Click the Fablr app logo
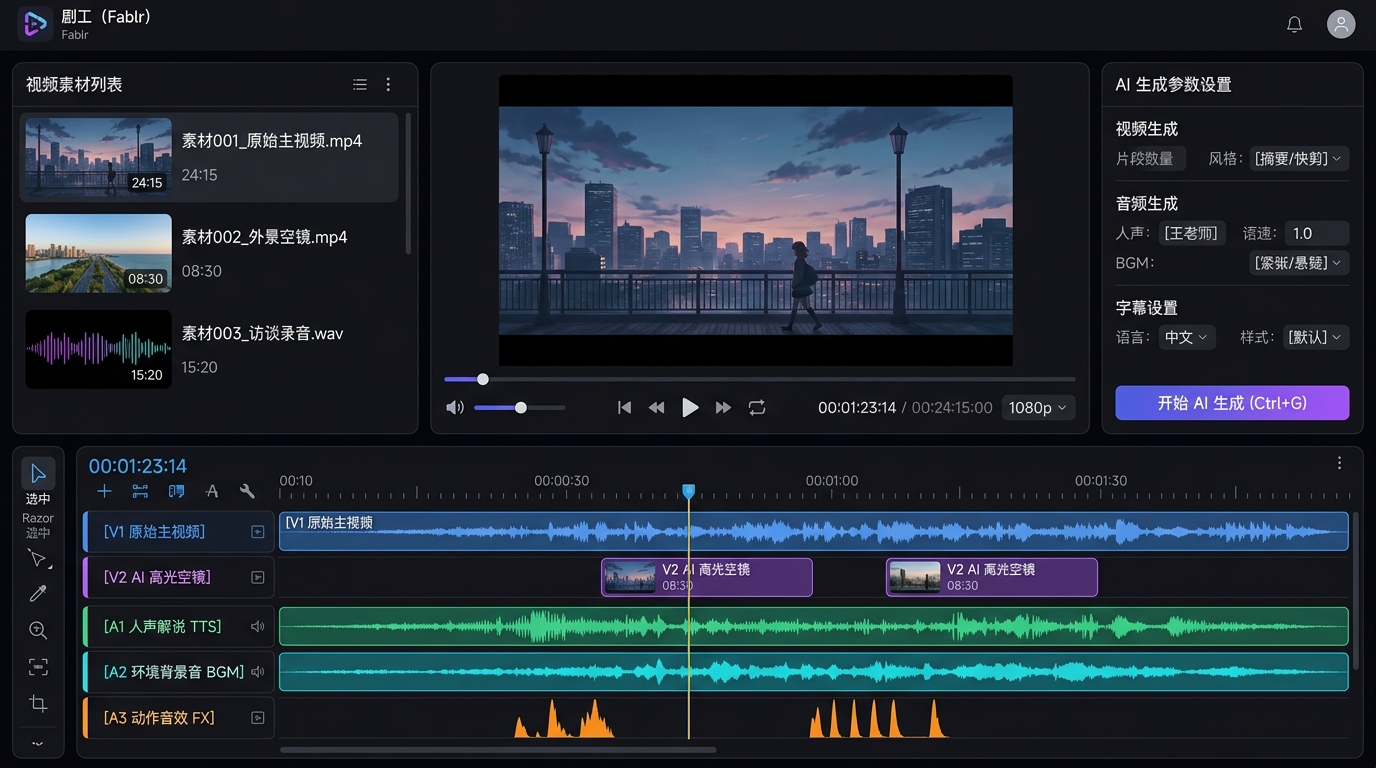Screen dimensions: 1376x768 tap(35, 23)
